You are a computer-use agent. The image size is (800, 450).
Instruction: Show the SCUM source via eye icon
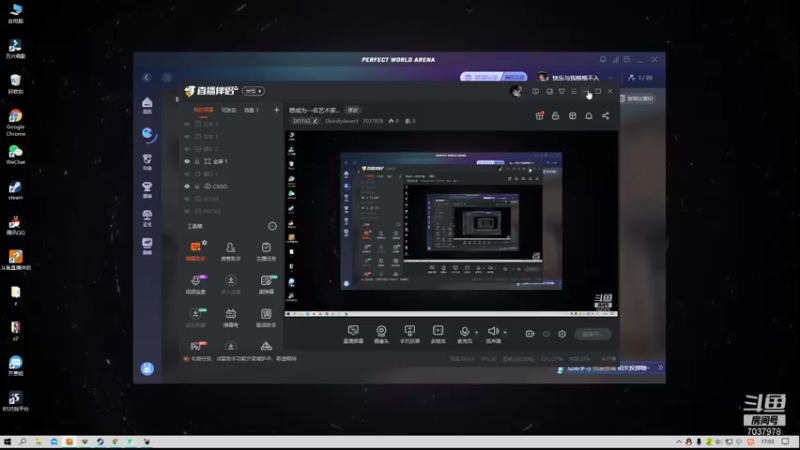187,199
